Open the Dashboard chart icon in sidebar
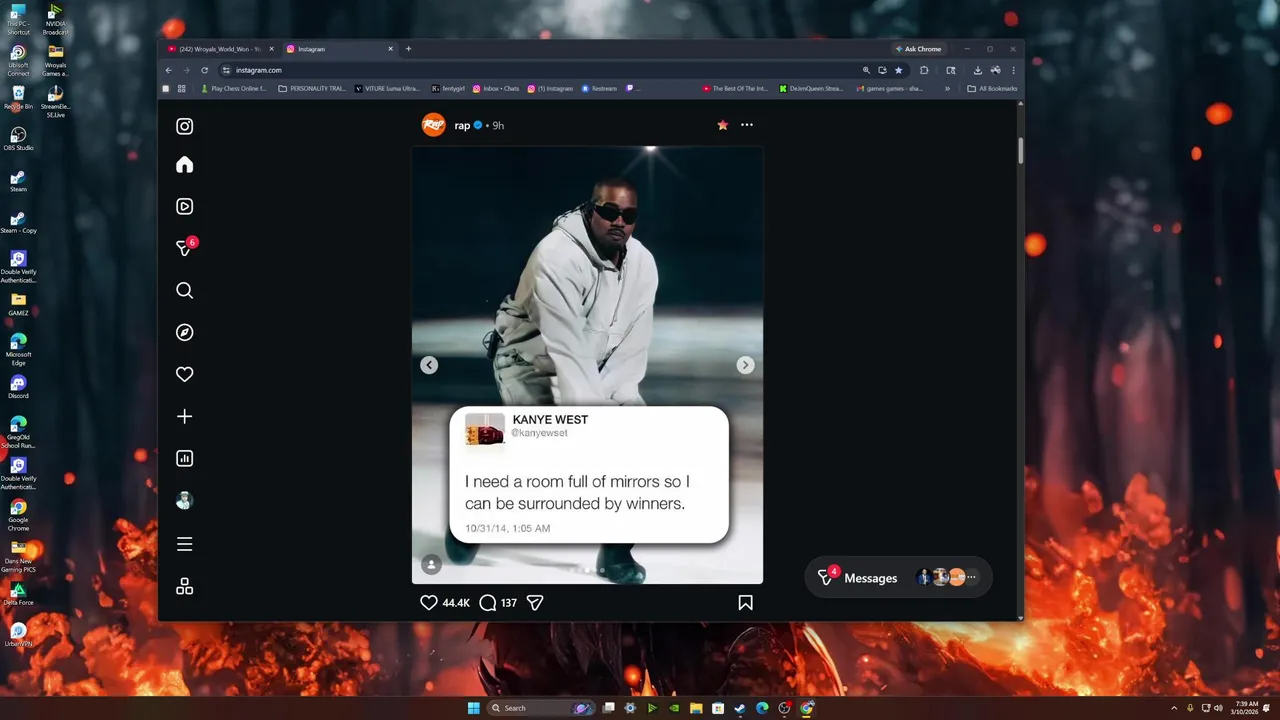 185,458
